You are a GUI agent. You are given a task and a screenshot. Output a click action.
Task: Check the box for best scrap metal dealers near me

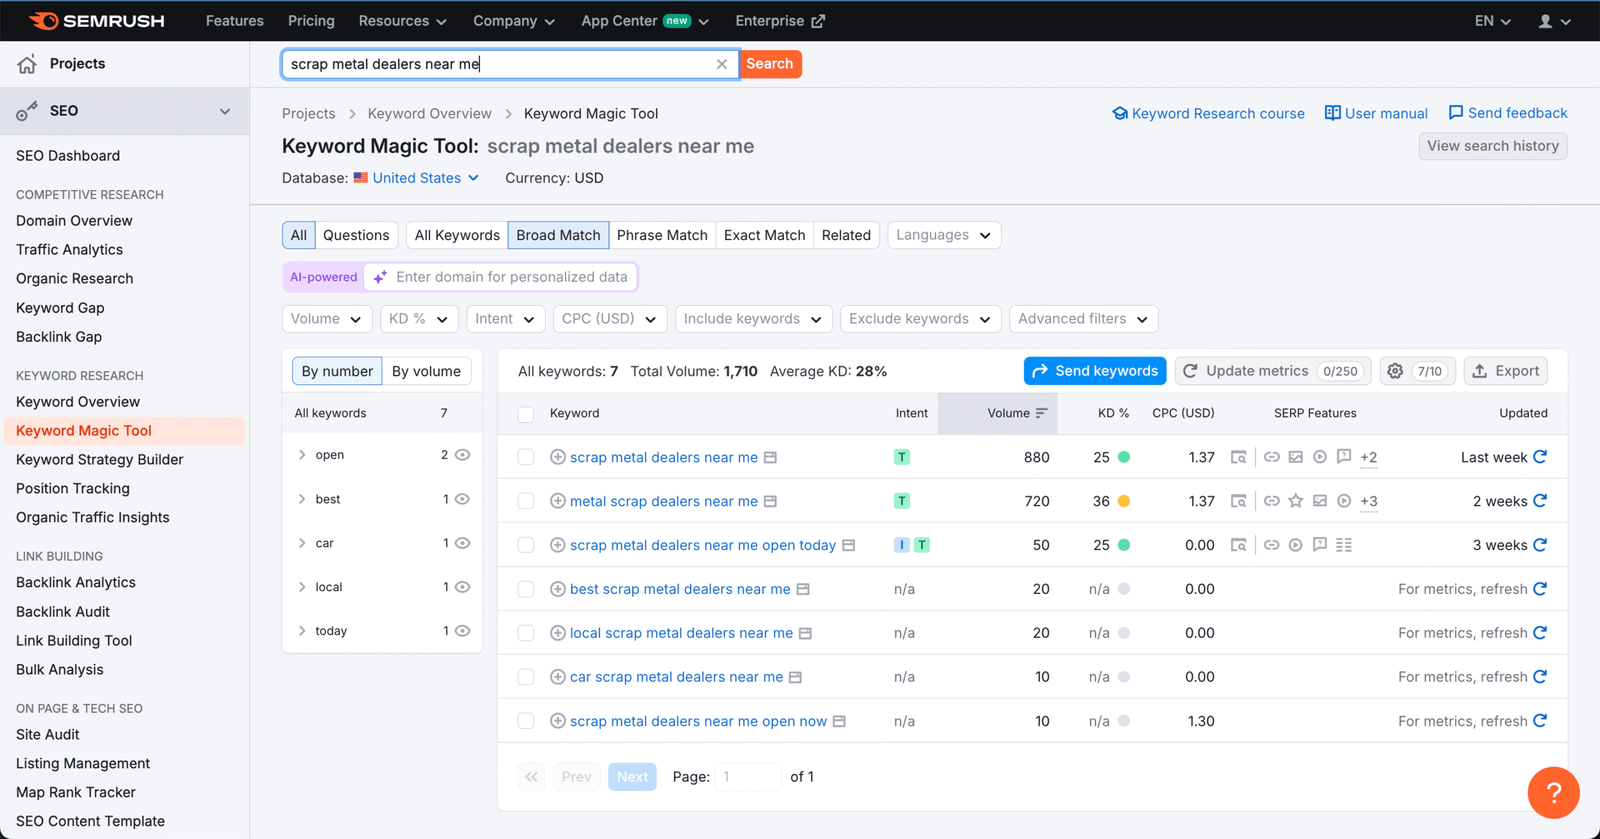526,589
